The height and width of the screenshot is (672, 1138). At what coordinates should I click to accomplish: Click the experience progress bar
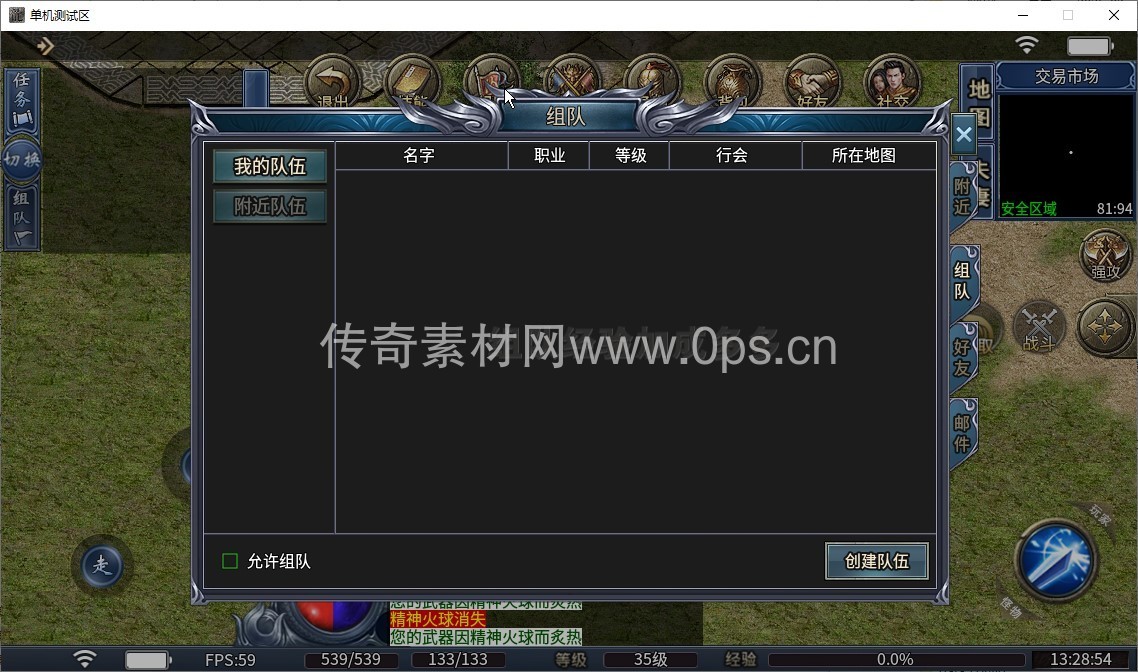(x=895, y=660)
